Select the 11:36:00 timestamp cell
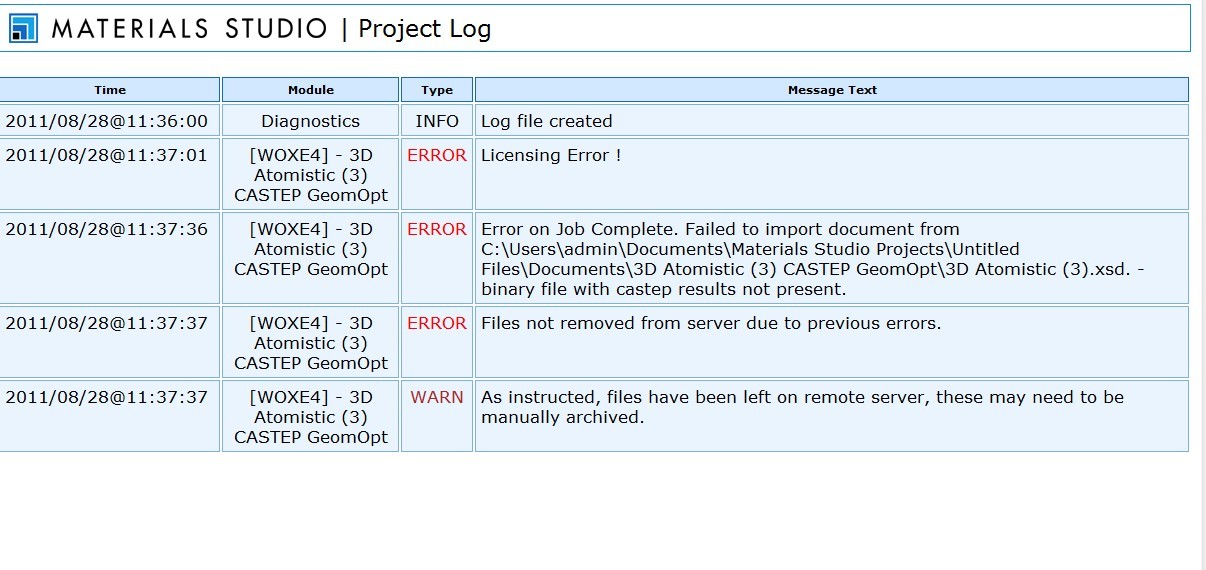The height and width of the screenshot is (570, 1206). pyautogui.click(x=107, y=121)
